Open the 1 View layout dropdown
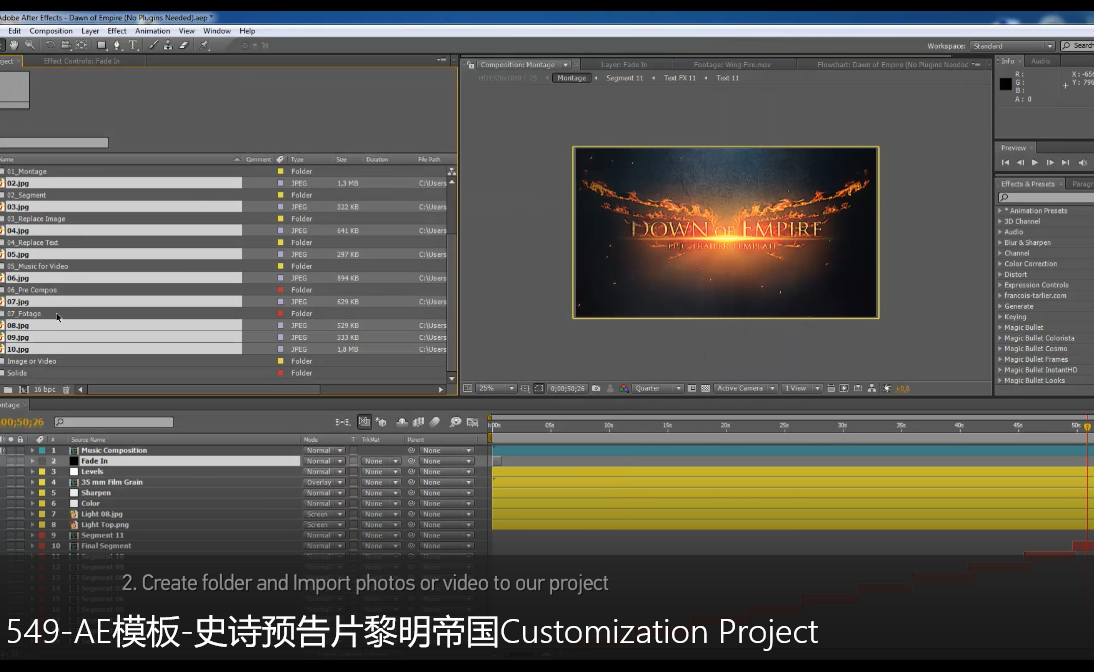Screen dimensions: 1094x672 click(801, 389)
